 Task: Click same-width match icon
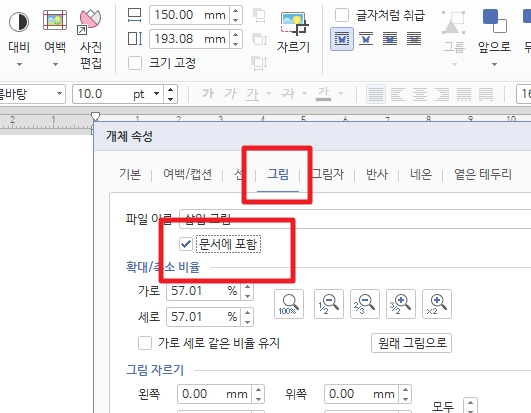(259, 39)
